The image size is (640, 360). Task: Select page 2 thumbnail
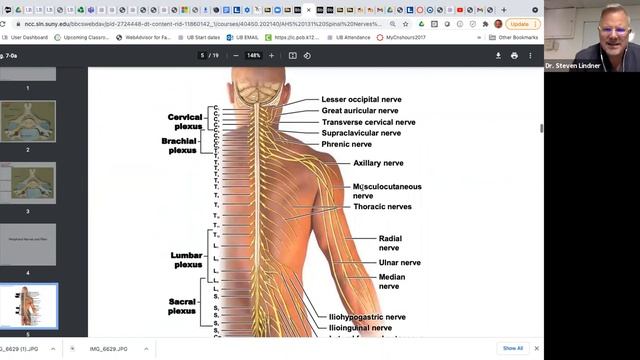coord(28,121)
